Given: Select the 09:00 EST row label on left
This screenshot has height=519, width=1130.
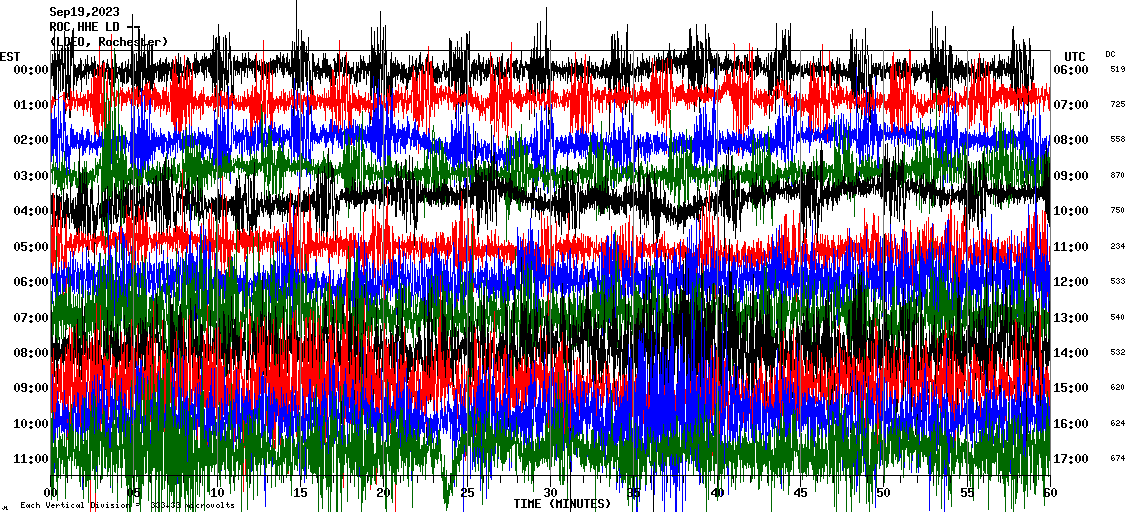Looking at the screenshot, I should tap(31, 388).
